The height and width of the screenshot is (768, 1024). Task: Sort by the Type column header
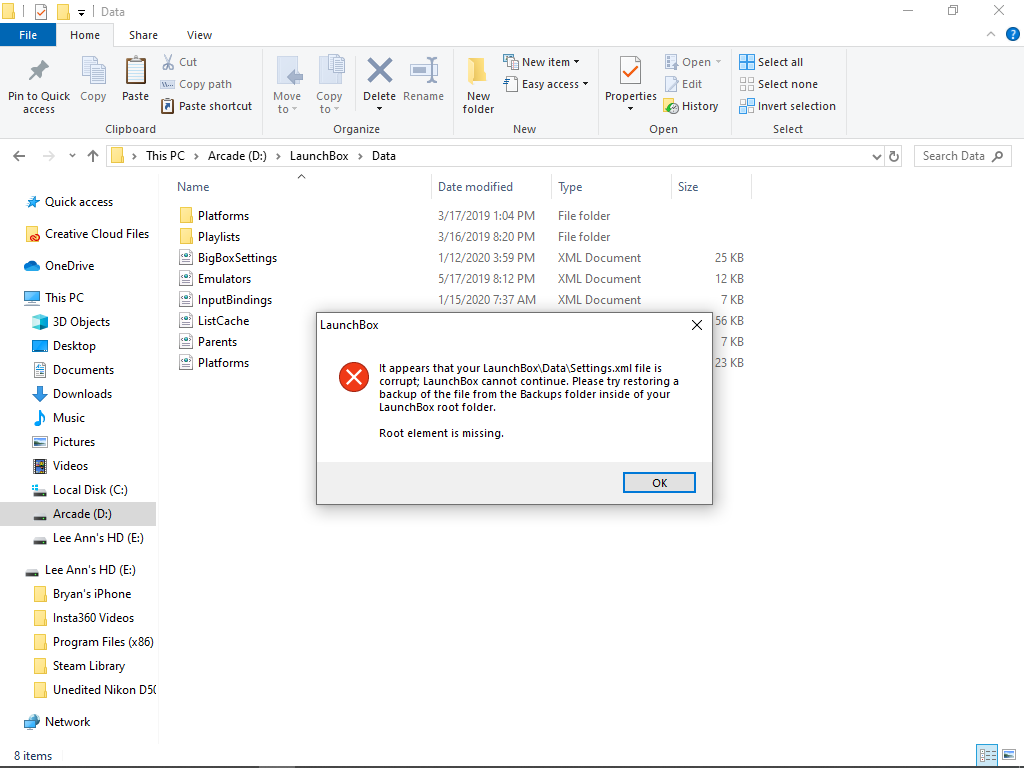(x=570, y=187)
